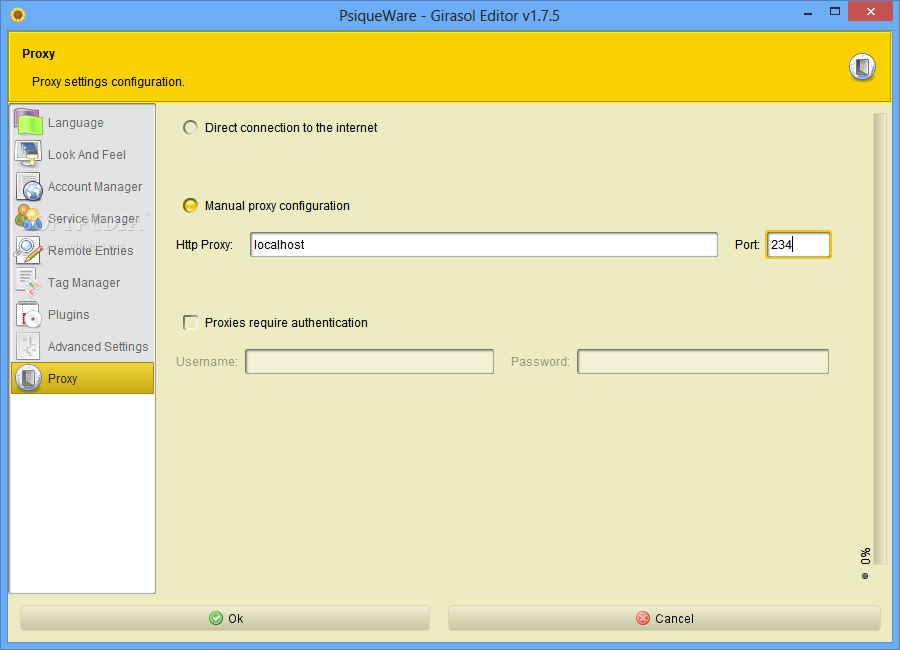Click into the Http Proxy localhost field
900x650 pixels.
484,245
